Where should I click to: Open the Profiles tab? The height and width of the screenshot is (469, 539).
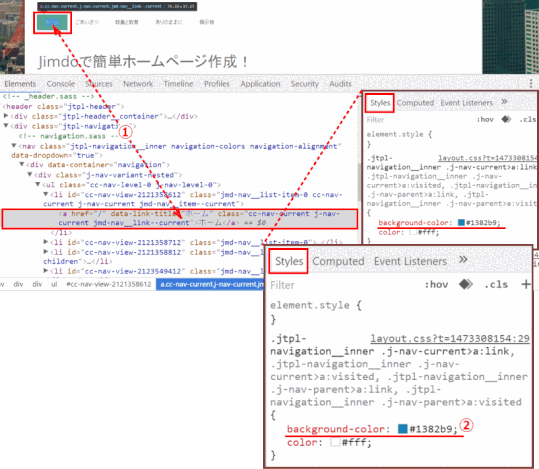pyautogui.click(x=217, y=84)
